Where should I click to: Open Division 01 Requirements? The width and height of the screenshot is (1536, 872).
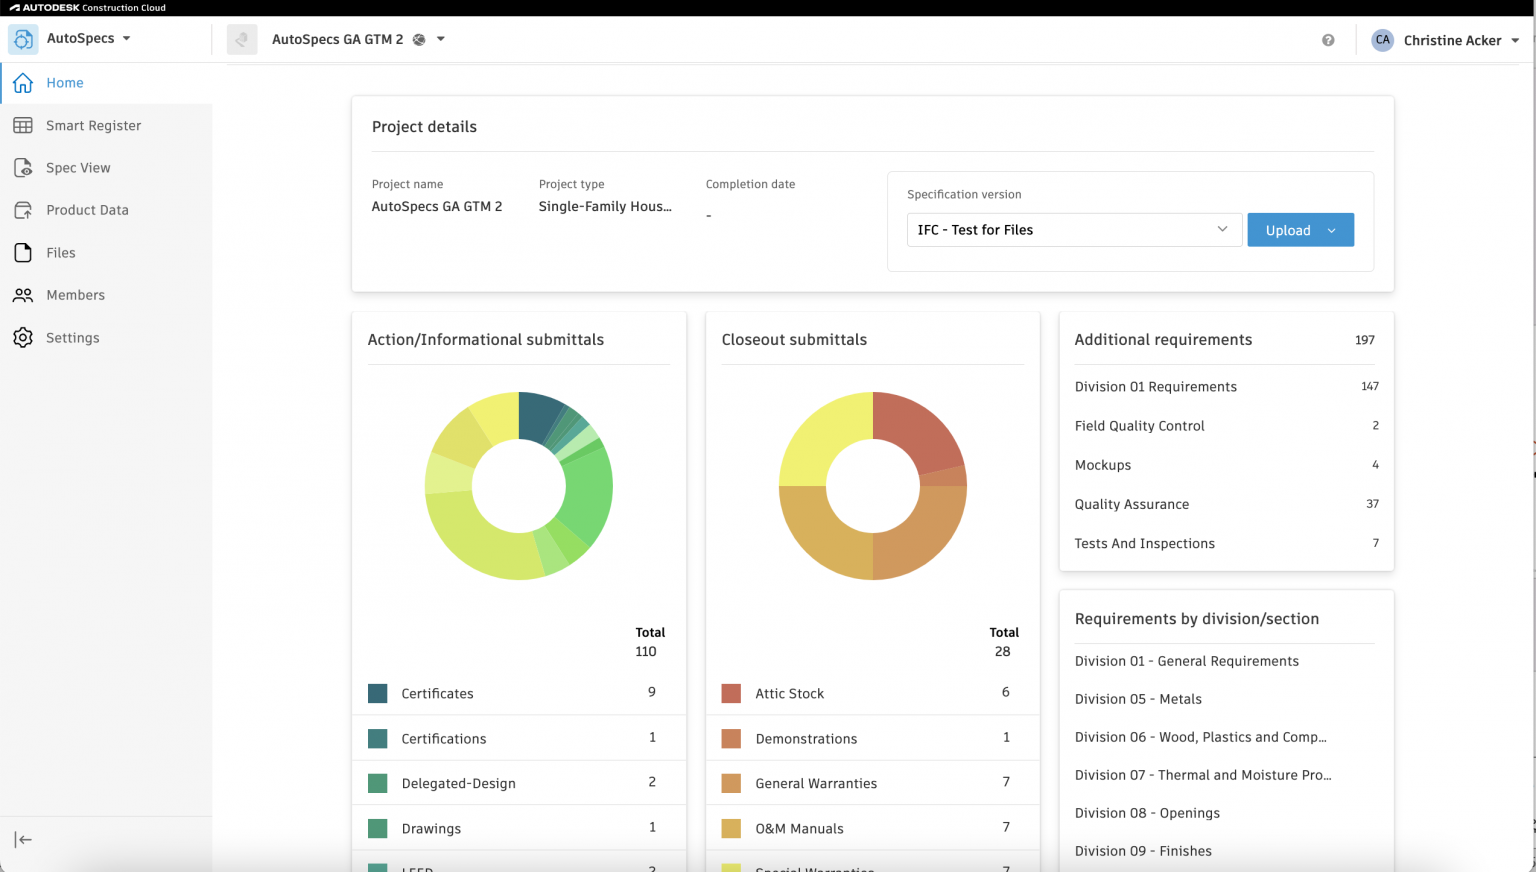point(1156,386)
